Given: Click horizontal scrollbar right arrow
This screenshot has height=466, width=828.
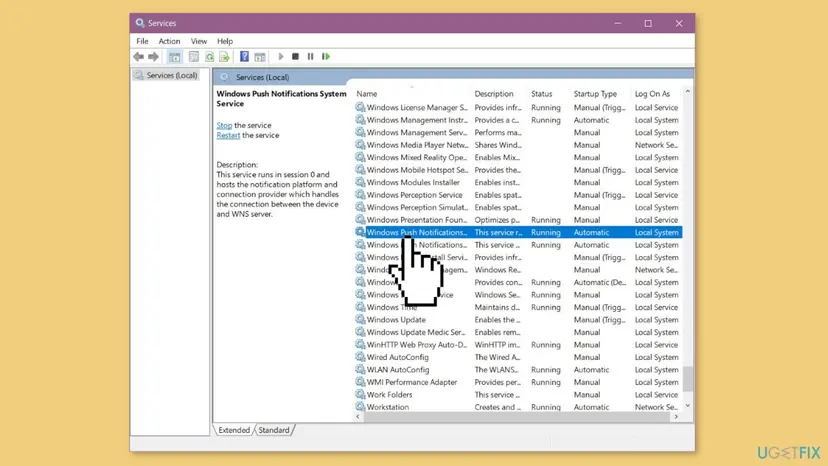Looking at the screenshot, I should pyautogui.click(x=676, y=417).
